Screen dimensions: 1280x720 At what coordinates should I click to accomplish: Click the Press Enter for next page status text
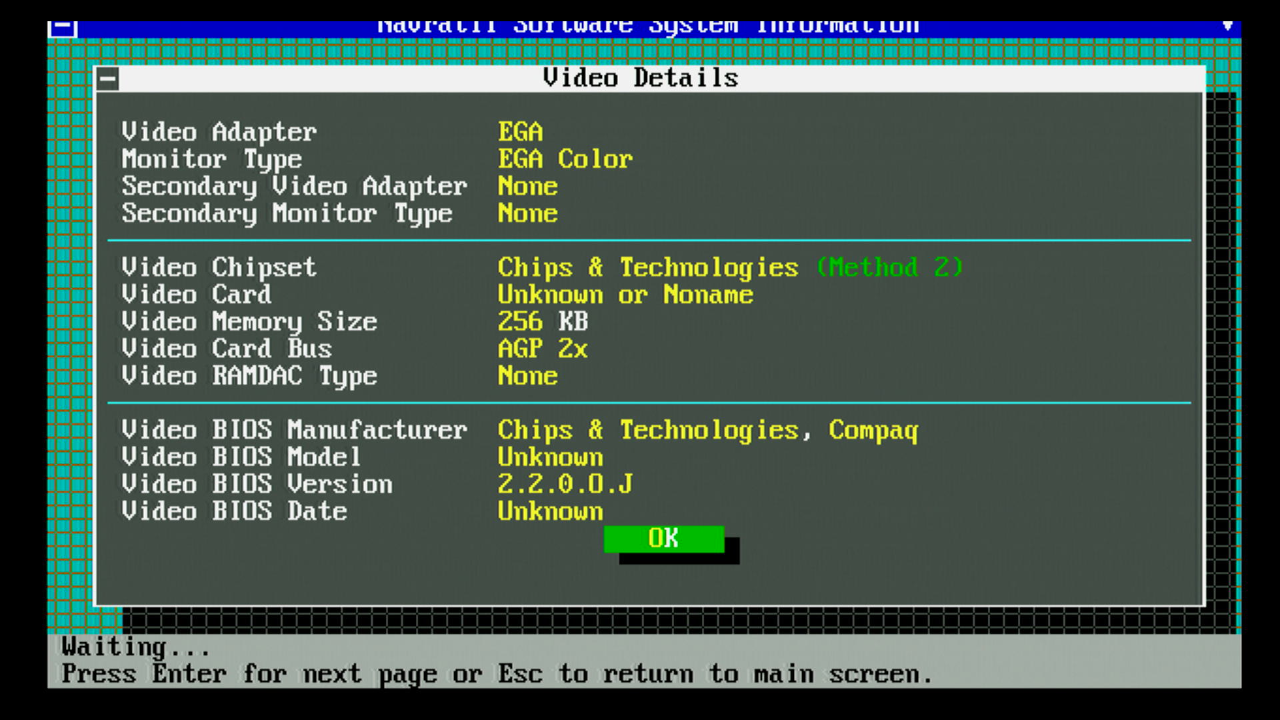point(496,674)
